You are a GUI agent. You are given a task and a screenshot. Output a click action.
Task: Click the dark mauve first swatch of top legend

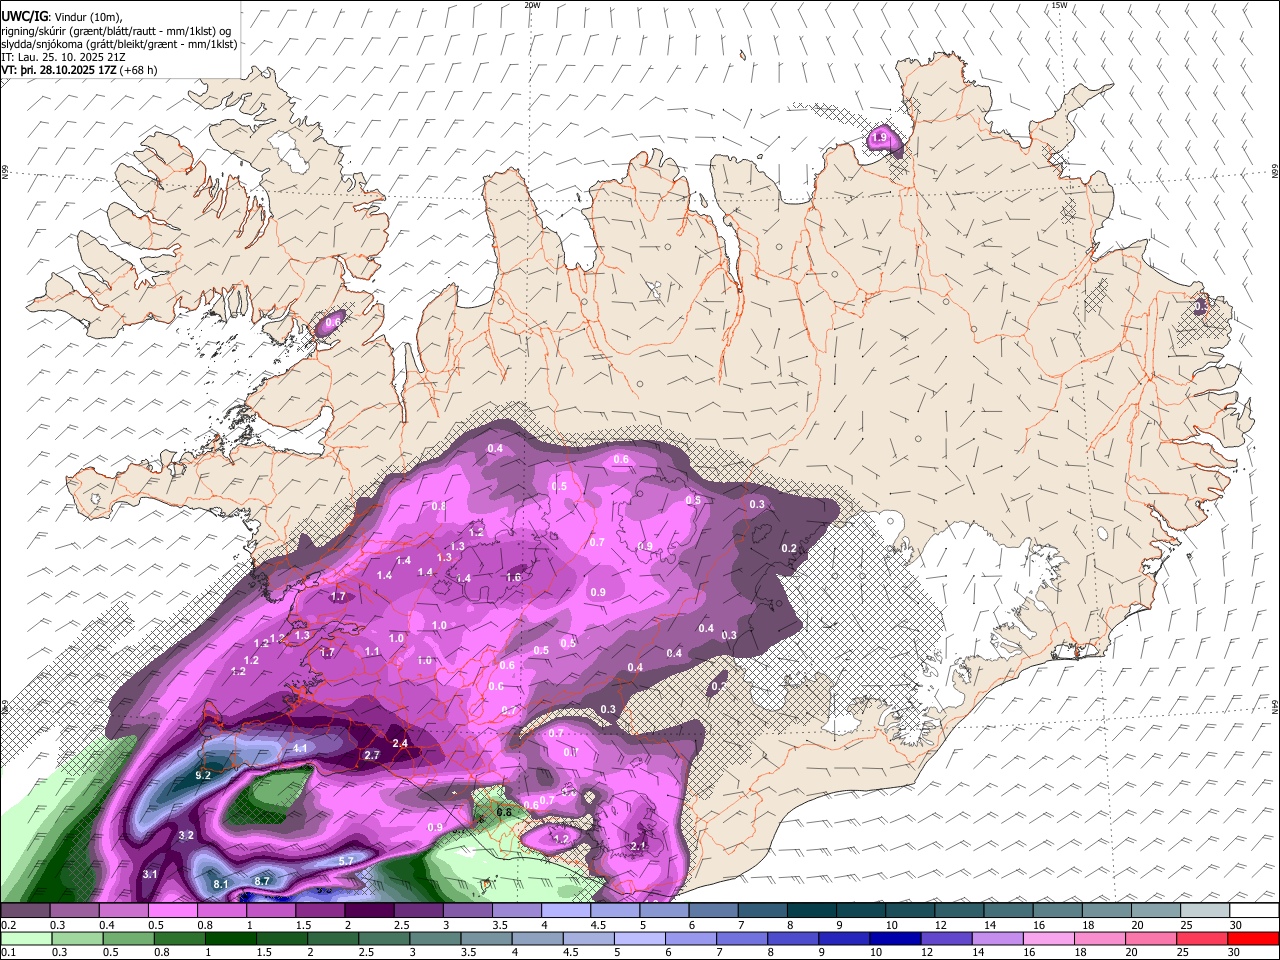coord(25,911)
